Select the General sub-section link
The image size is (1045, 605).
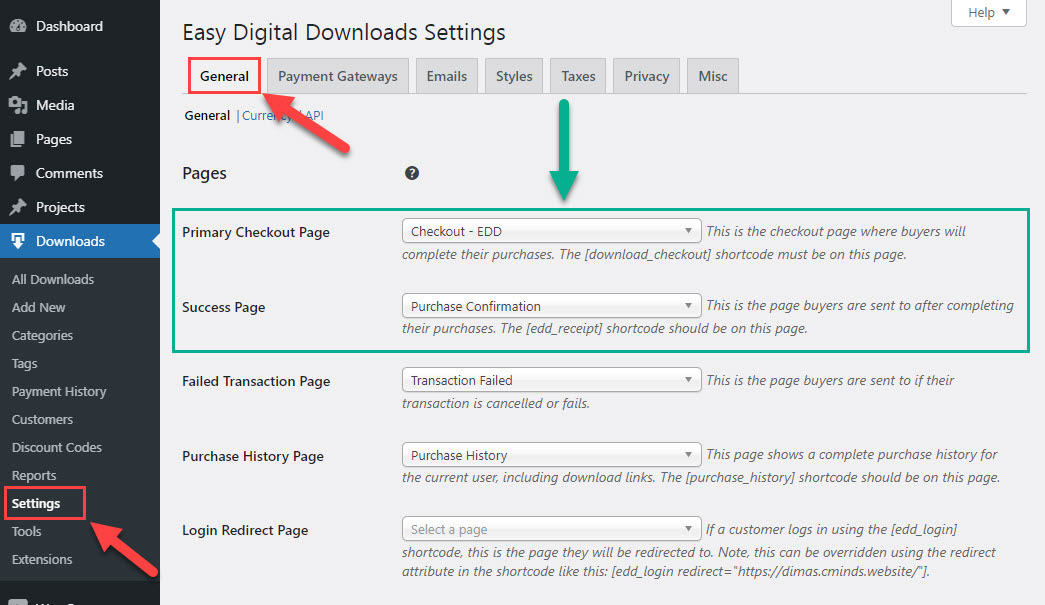207,115
